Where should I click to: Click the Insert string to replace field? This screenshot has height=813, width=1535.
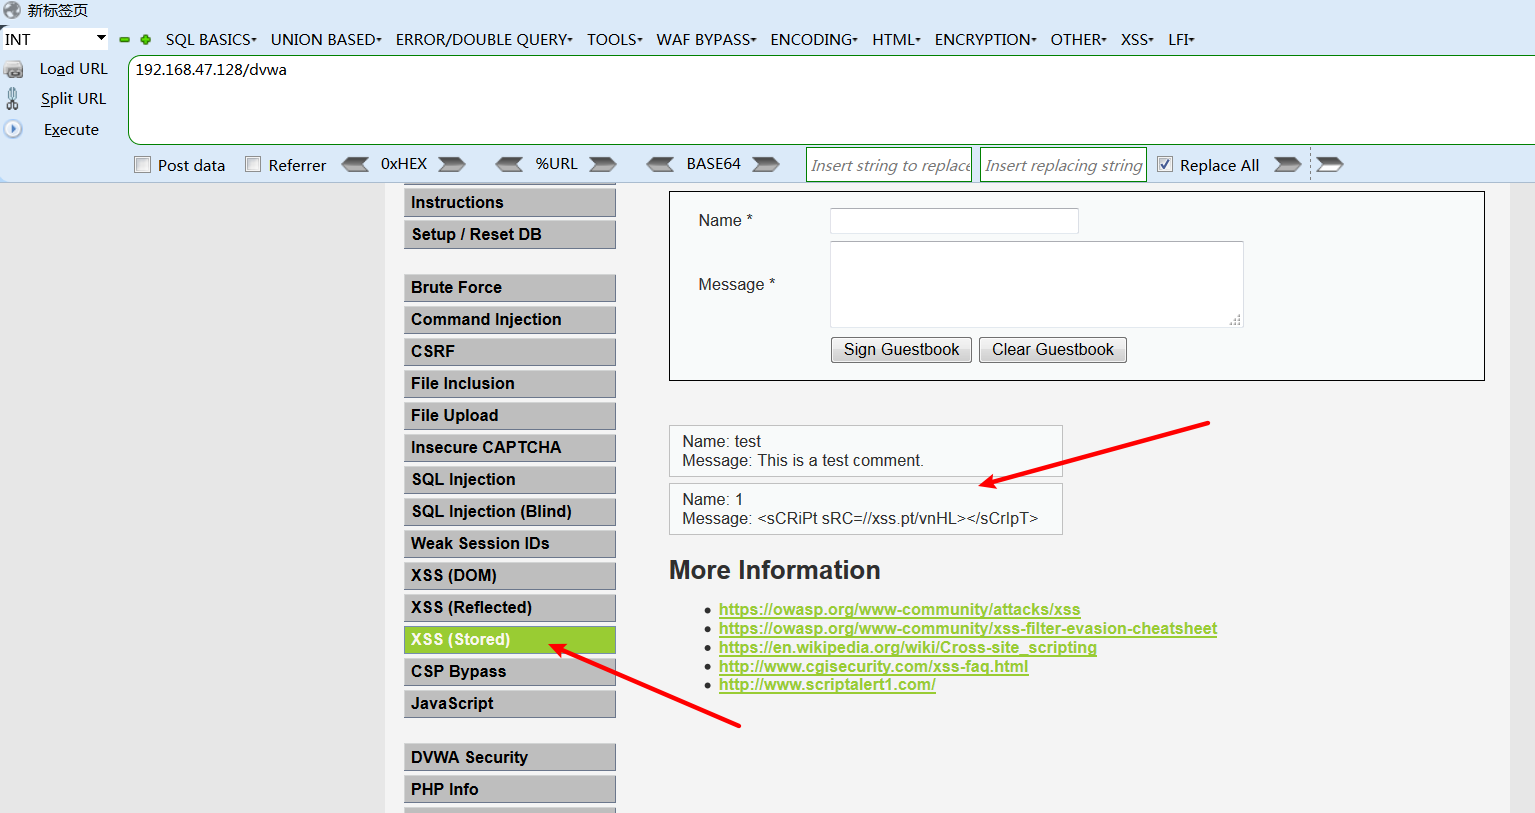pyautogui.click(x=889, y=165)
